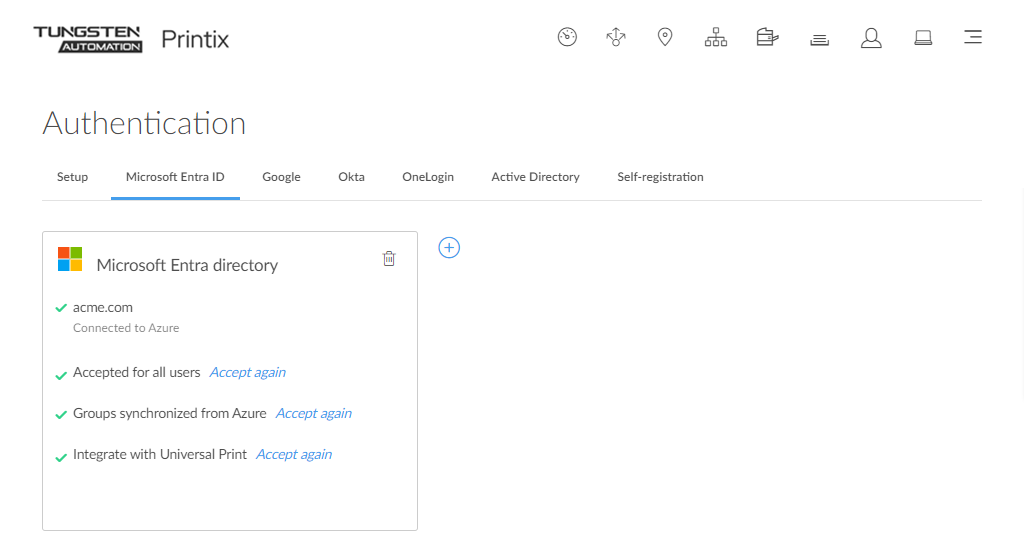Click the Tungsten Automation logo
Image resolution: width=1024 pixels, height=557 pixels.
(x=88, y=39)
